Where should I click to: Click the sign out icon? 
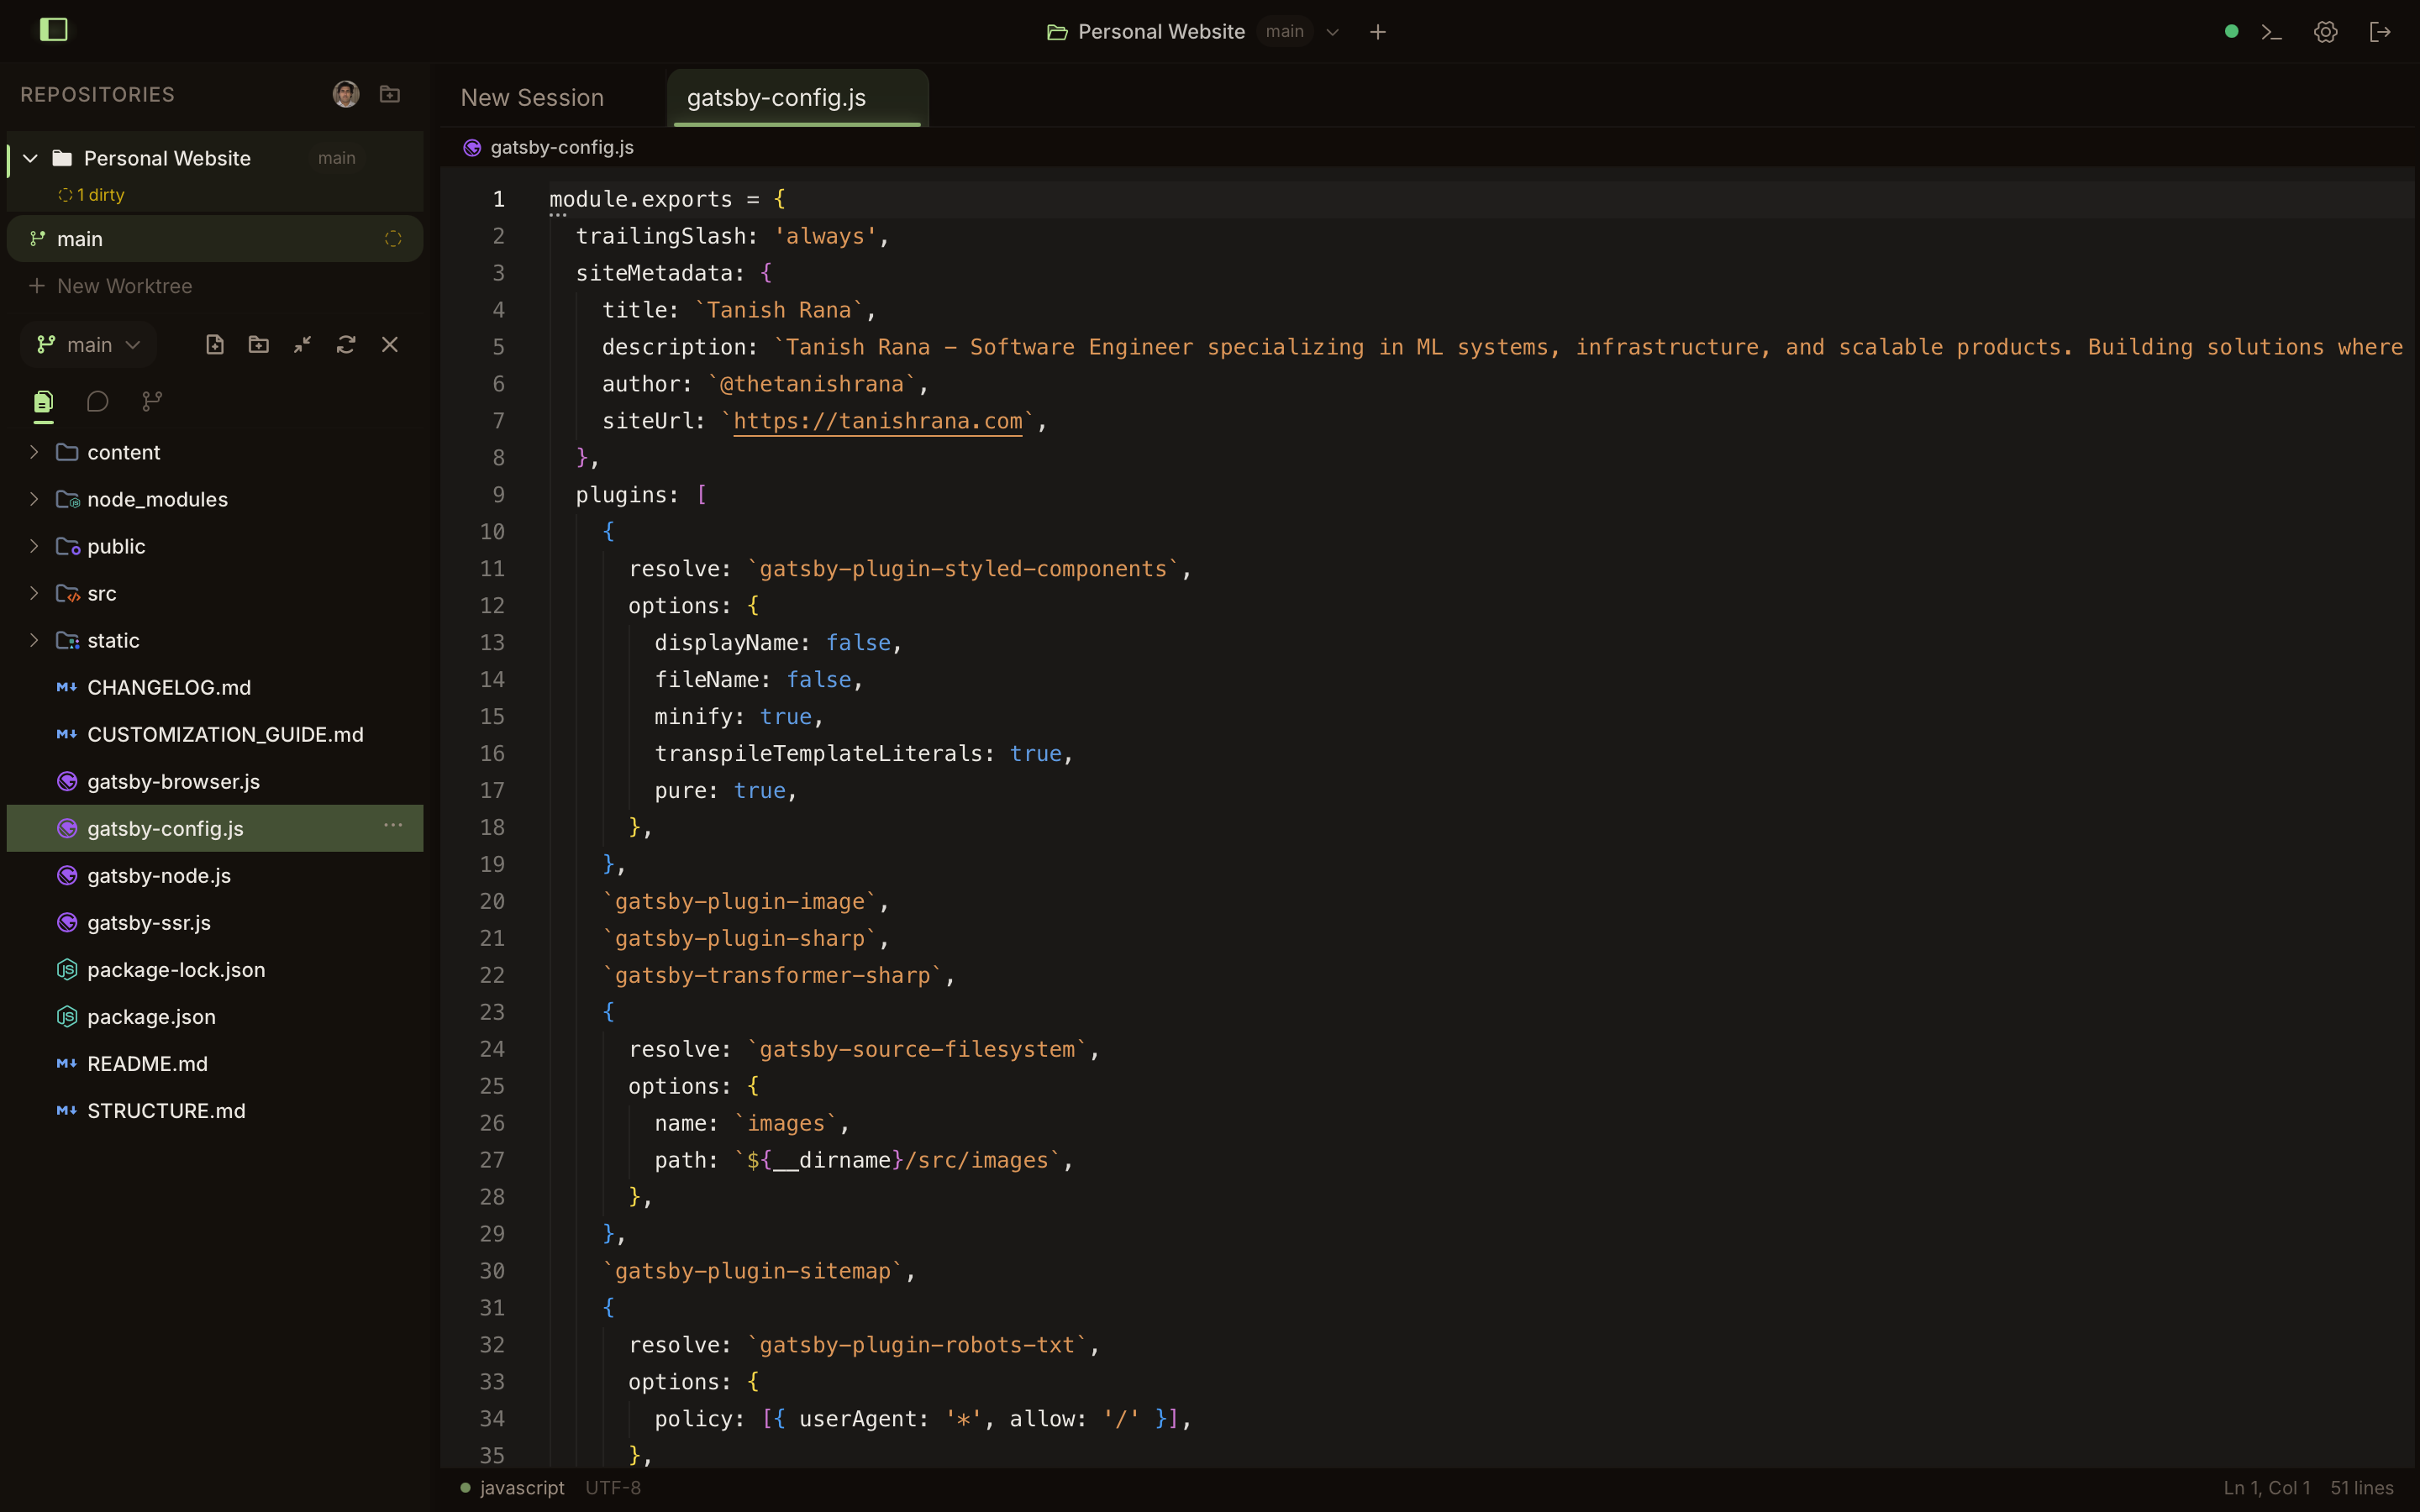[x=2379, y=32]
